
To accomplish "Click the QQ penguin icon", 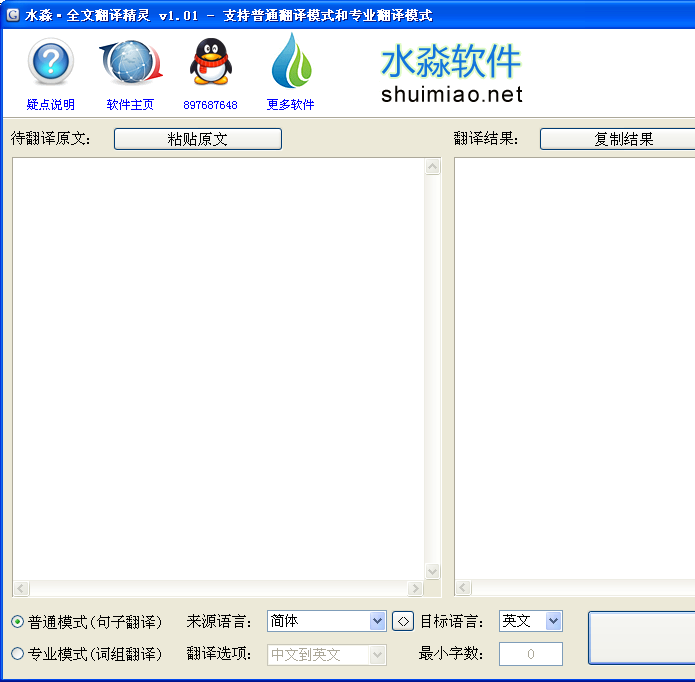I will click(210, 62).
